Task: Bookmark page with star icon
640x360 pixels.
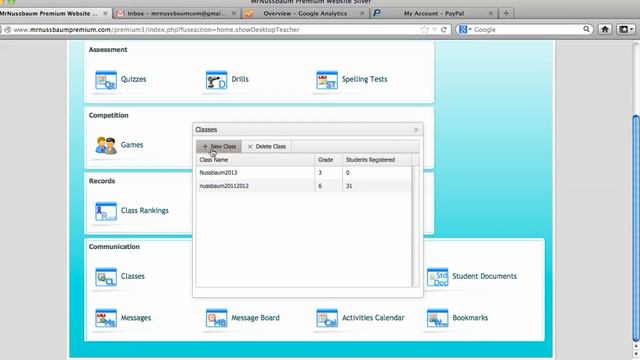Action: pyautogui.click(x=424, y=29)
